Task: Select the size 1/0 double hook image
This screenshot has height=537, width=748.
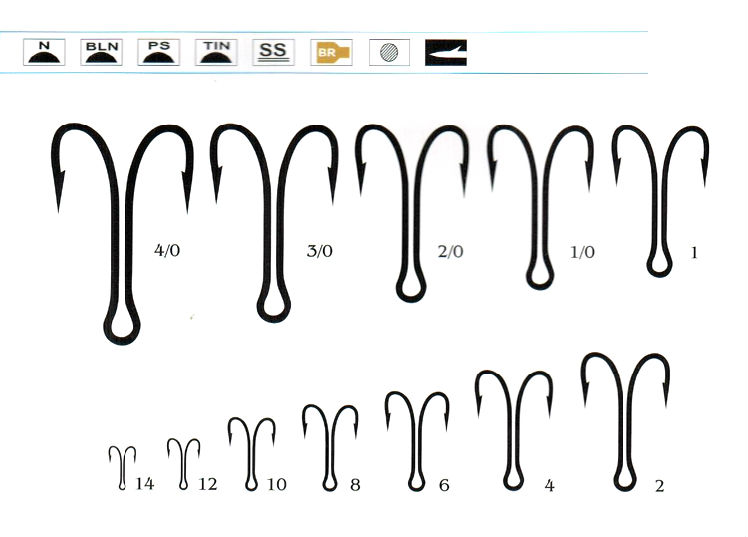Action: 540,207
